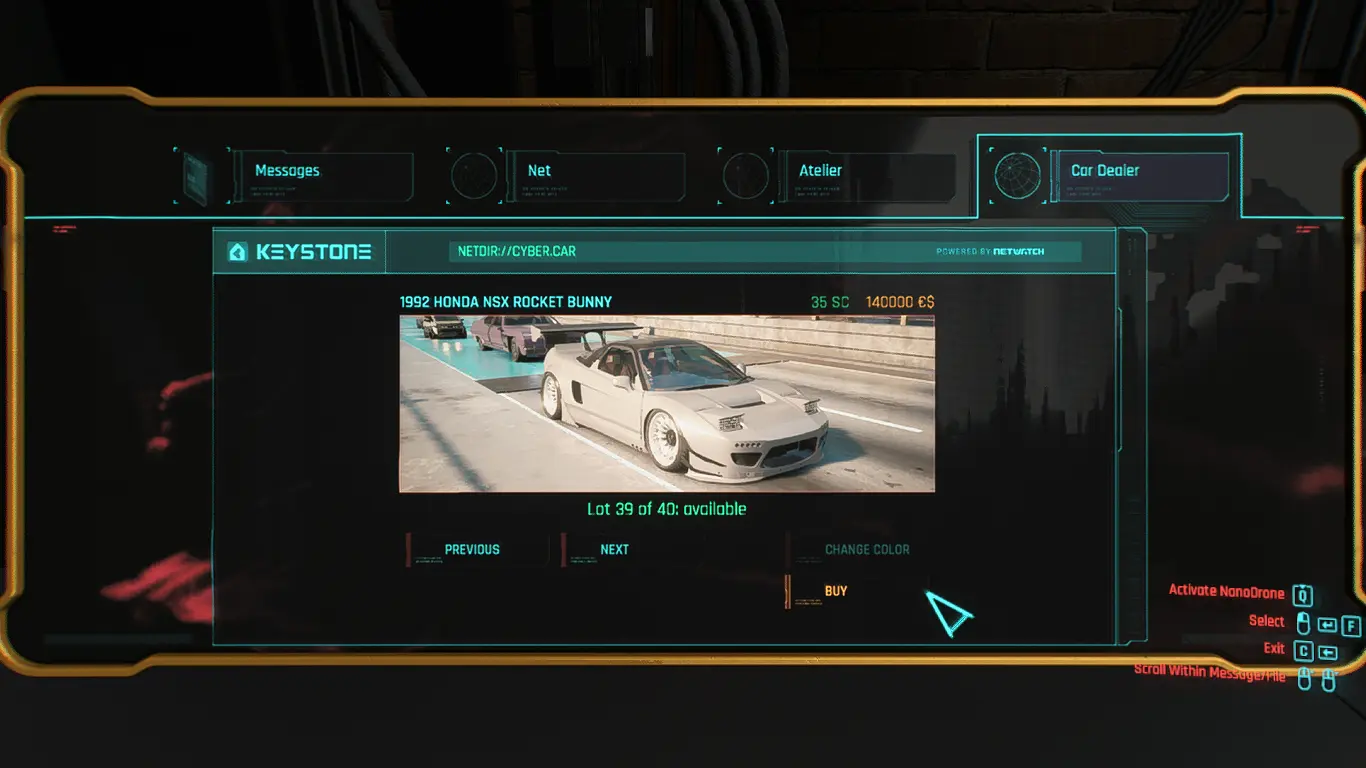
Task: Click the F key icon beside Select
Action: point(1351,626)
